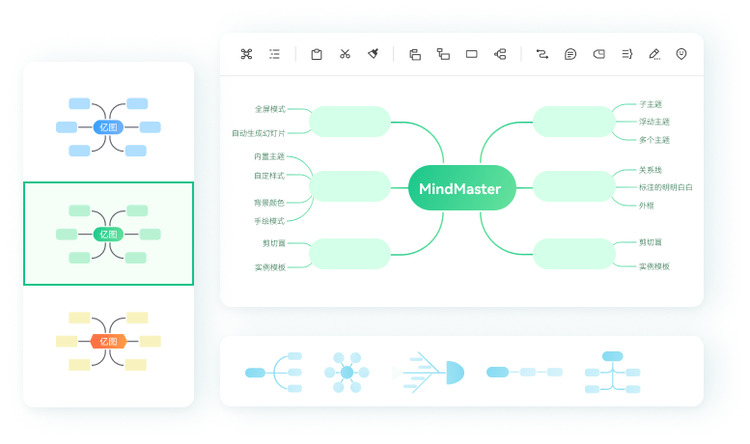Click the 子主题 subtopic text
This screenshot has height=444, width=750.
point(651,104)
